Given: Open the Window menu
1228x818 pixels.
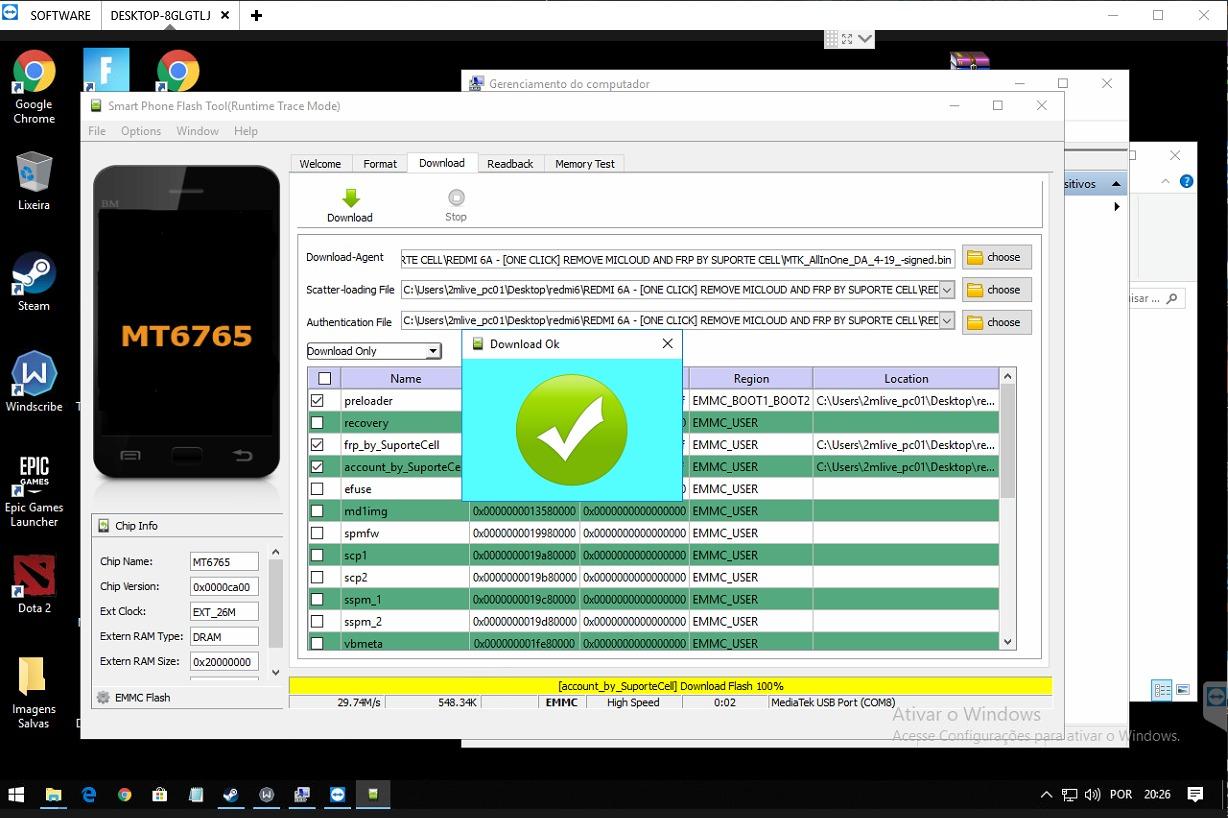Looking at the screenshot, I should [x=197, y=131].
